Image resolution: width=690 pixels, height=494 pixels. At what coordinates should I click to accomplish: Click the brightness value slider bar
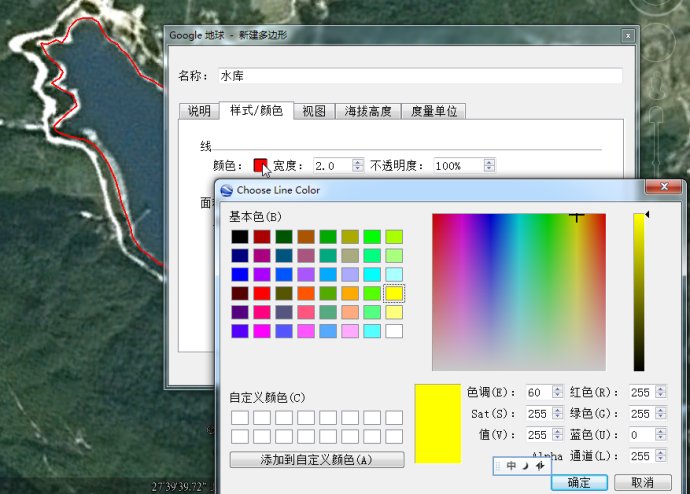tap(639, 292)
